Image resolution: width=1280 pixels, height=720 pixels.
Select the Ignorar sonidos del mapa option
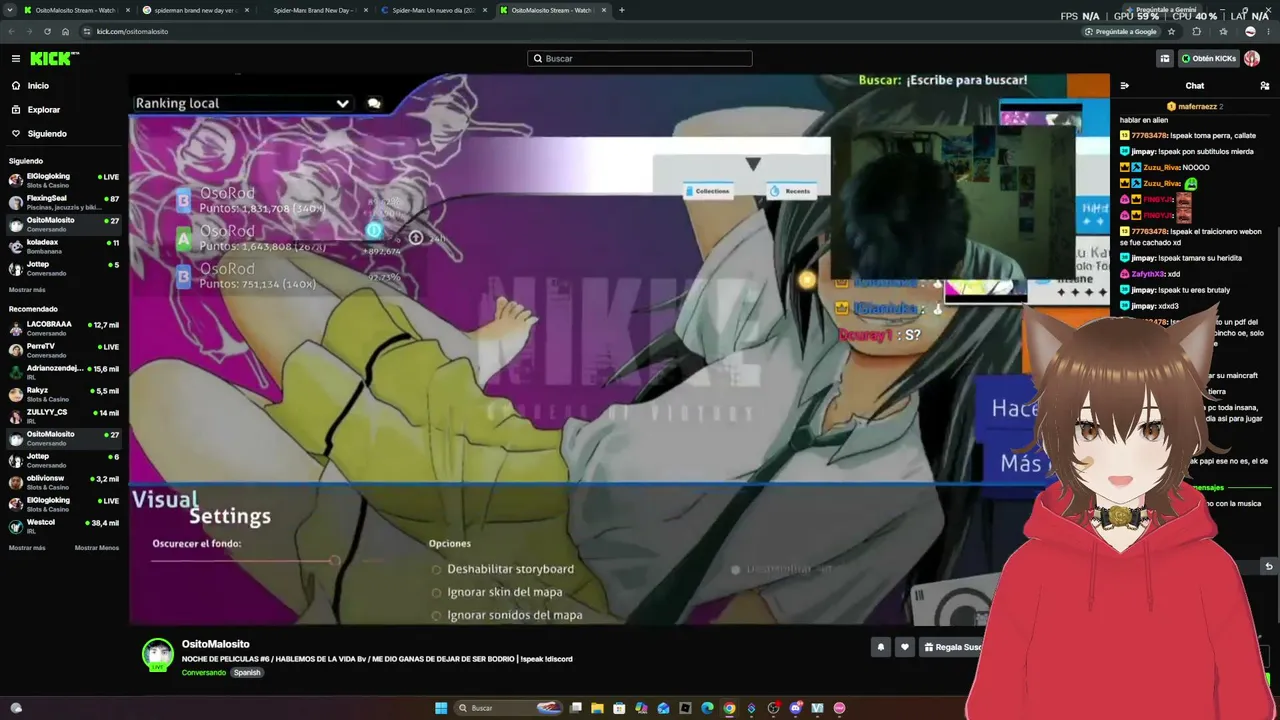(507, 615)
